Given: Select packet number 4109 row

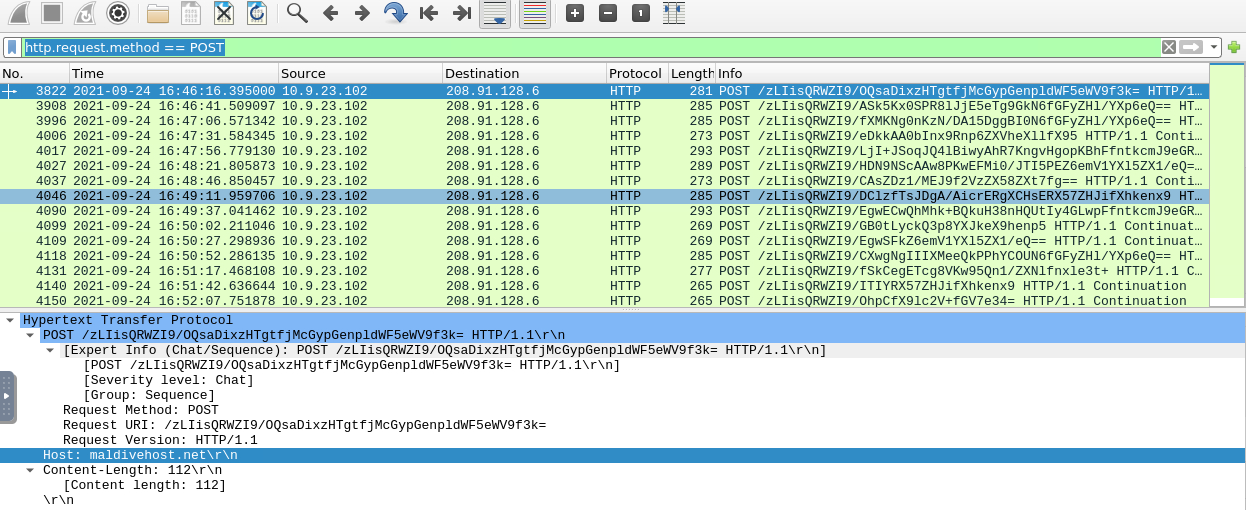Looking at the screenshot, I should 604,240.
